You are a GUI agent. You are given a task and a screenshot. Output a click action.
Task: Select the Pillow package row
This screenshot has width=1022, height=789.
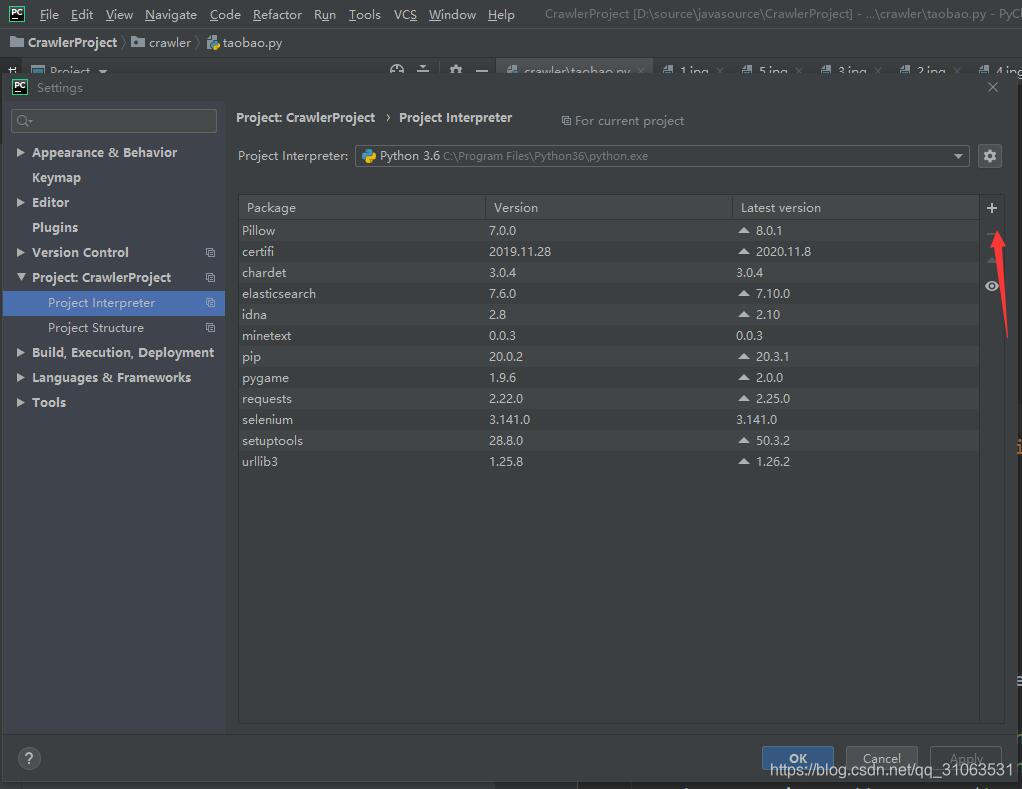(x=608, y=231)
